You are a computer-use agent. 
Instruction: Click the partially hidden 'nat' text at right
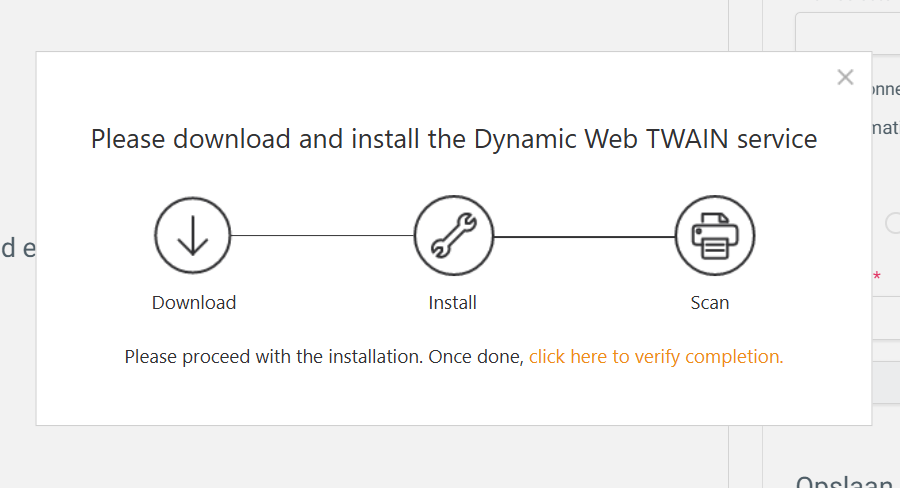pyautogui.click(x=885, y=127)
